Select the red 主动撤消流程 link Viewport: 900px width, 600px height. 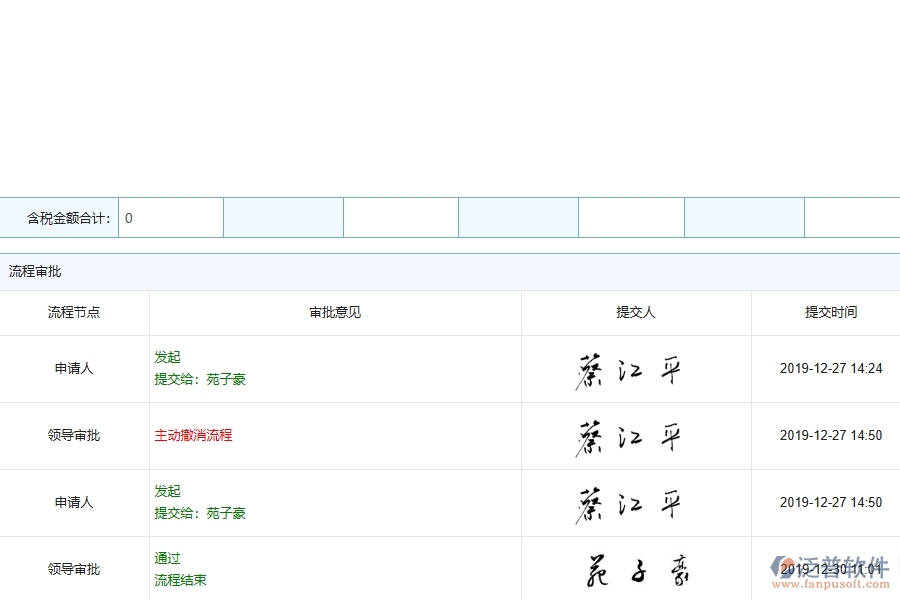pos(193,435)
